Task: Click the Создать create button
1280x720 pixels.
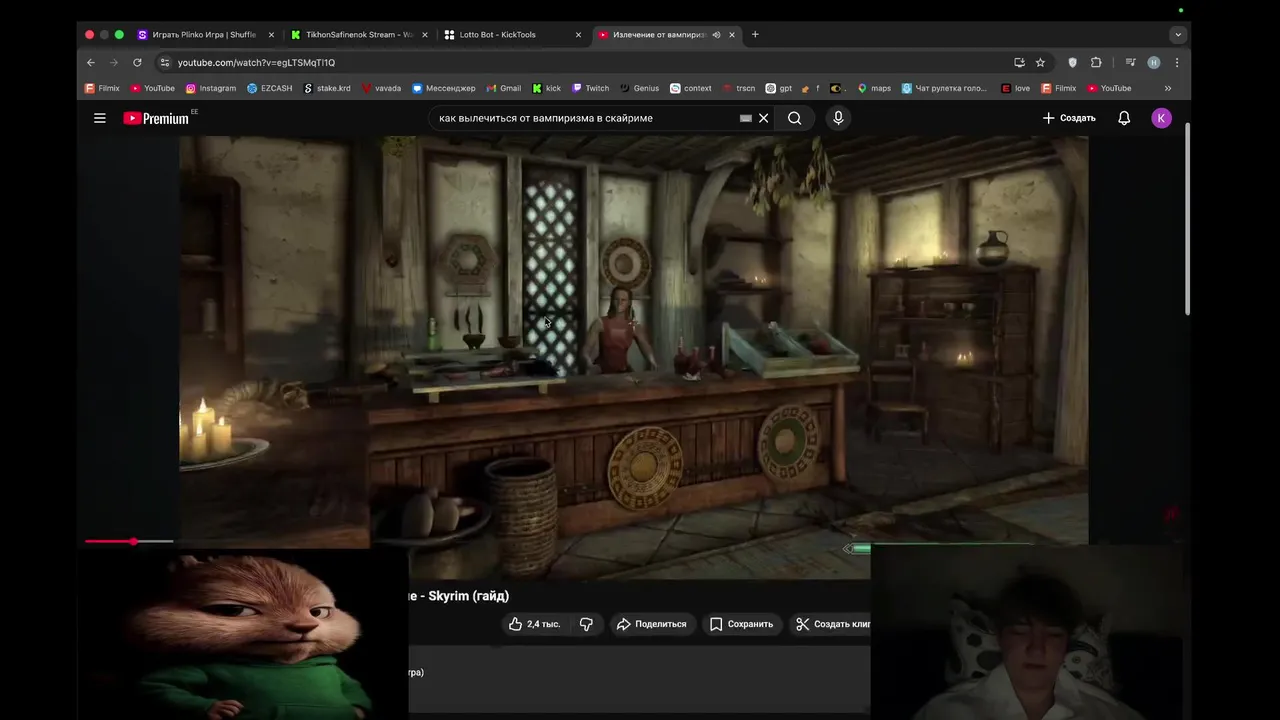Action: click(1069, 118)
